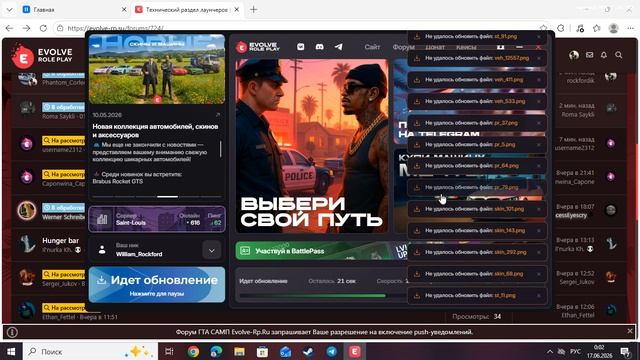Click the pr_64.png error notification text
640x360 pixels.
click(472, 166)
